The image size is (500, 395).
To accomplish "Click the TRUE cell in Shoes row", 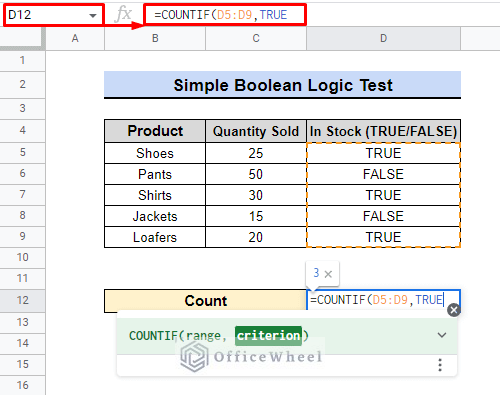I will point(383,153).
